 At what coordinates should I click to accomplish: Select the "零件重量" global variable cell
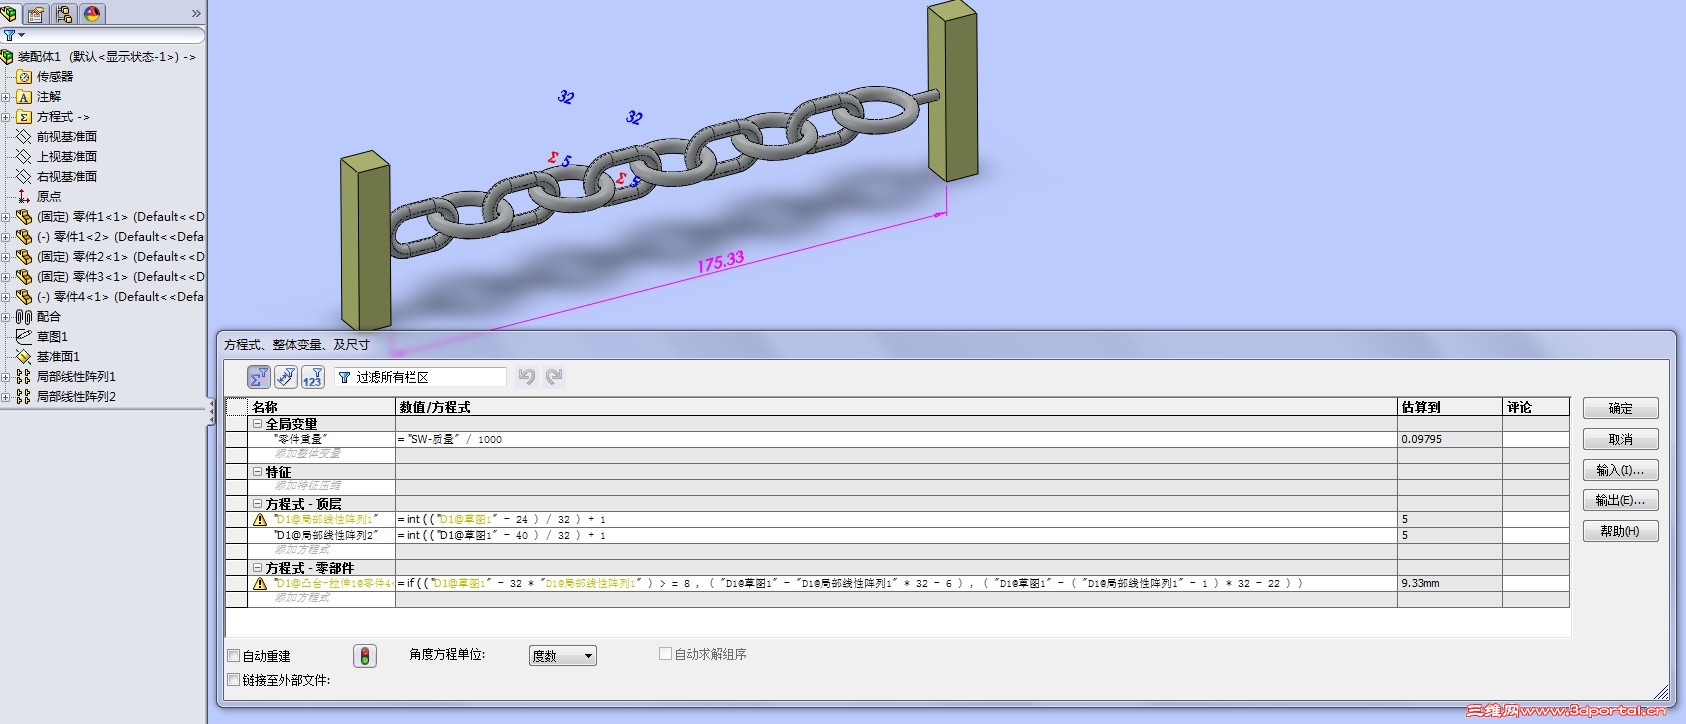(322, 439)
